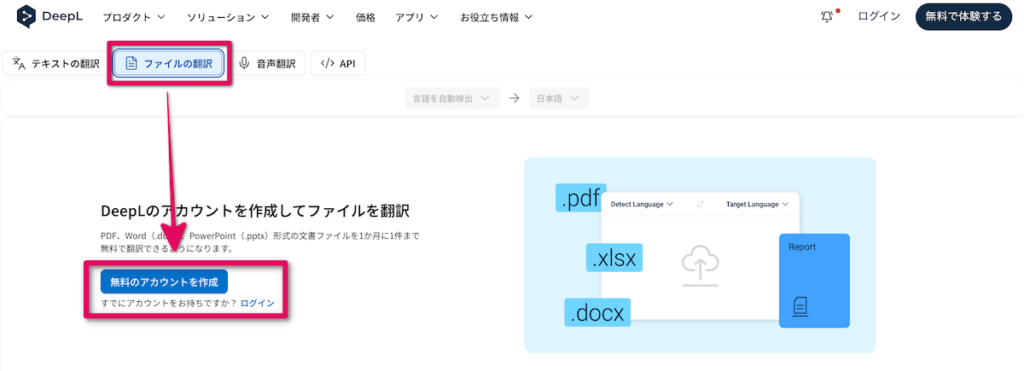Switch to テキストの翻訳 tab

56,63
